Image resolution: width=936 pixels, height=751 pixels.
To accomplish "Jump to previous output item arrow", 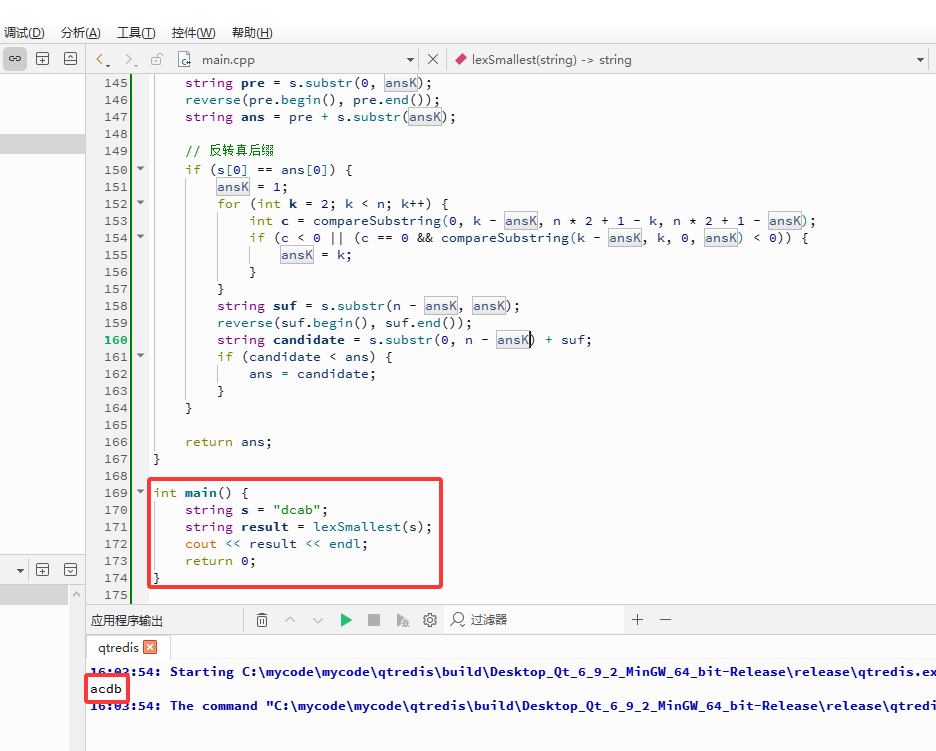I will (290, 620).
